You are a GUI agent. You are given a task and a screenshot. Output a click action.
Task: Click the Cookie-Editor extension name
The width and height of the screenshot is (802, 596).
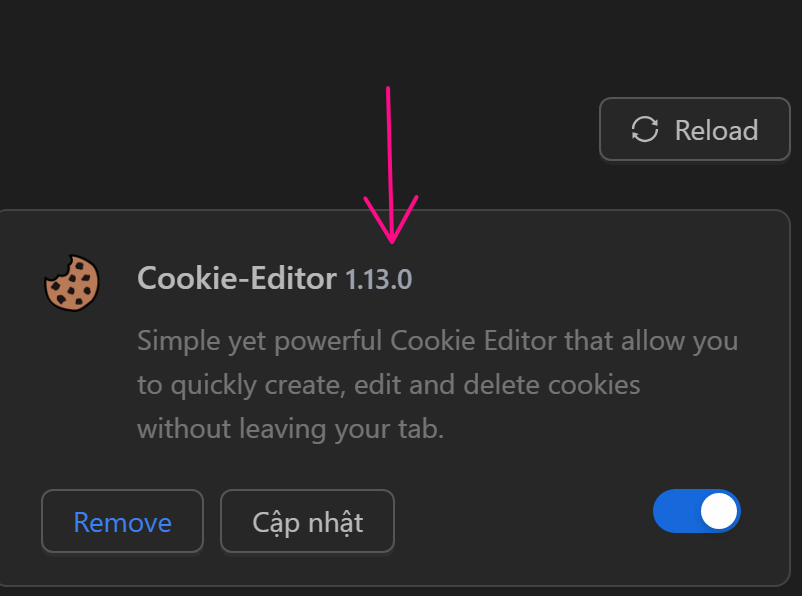click(236, 278)
